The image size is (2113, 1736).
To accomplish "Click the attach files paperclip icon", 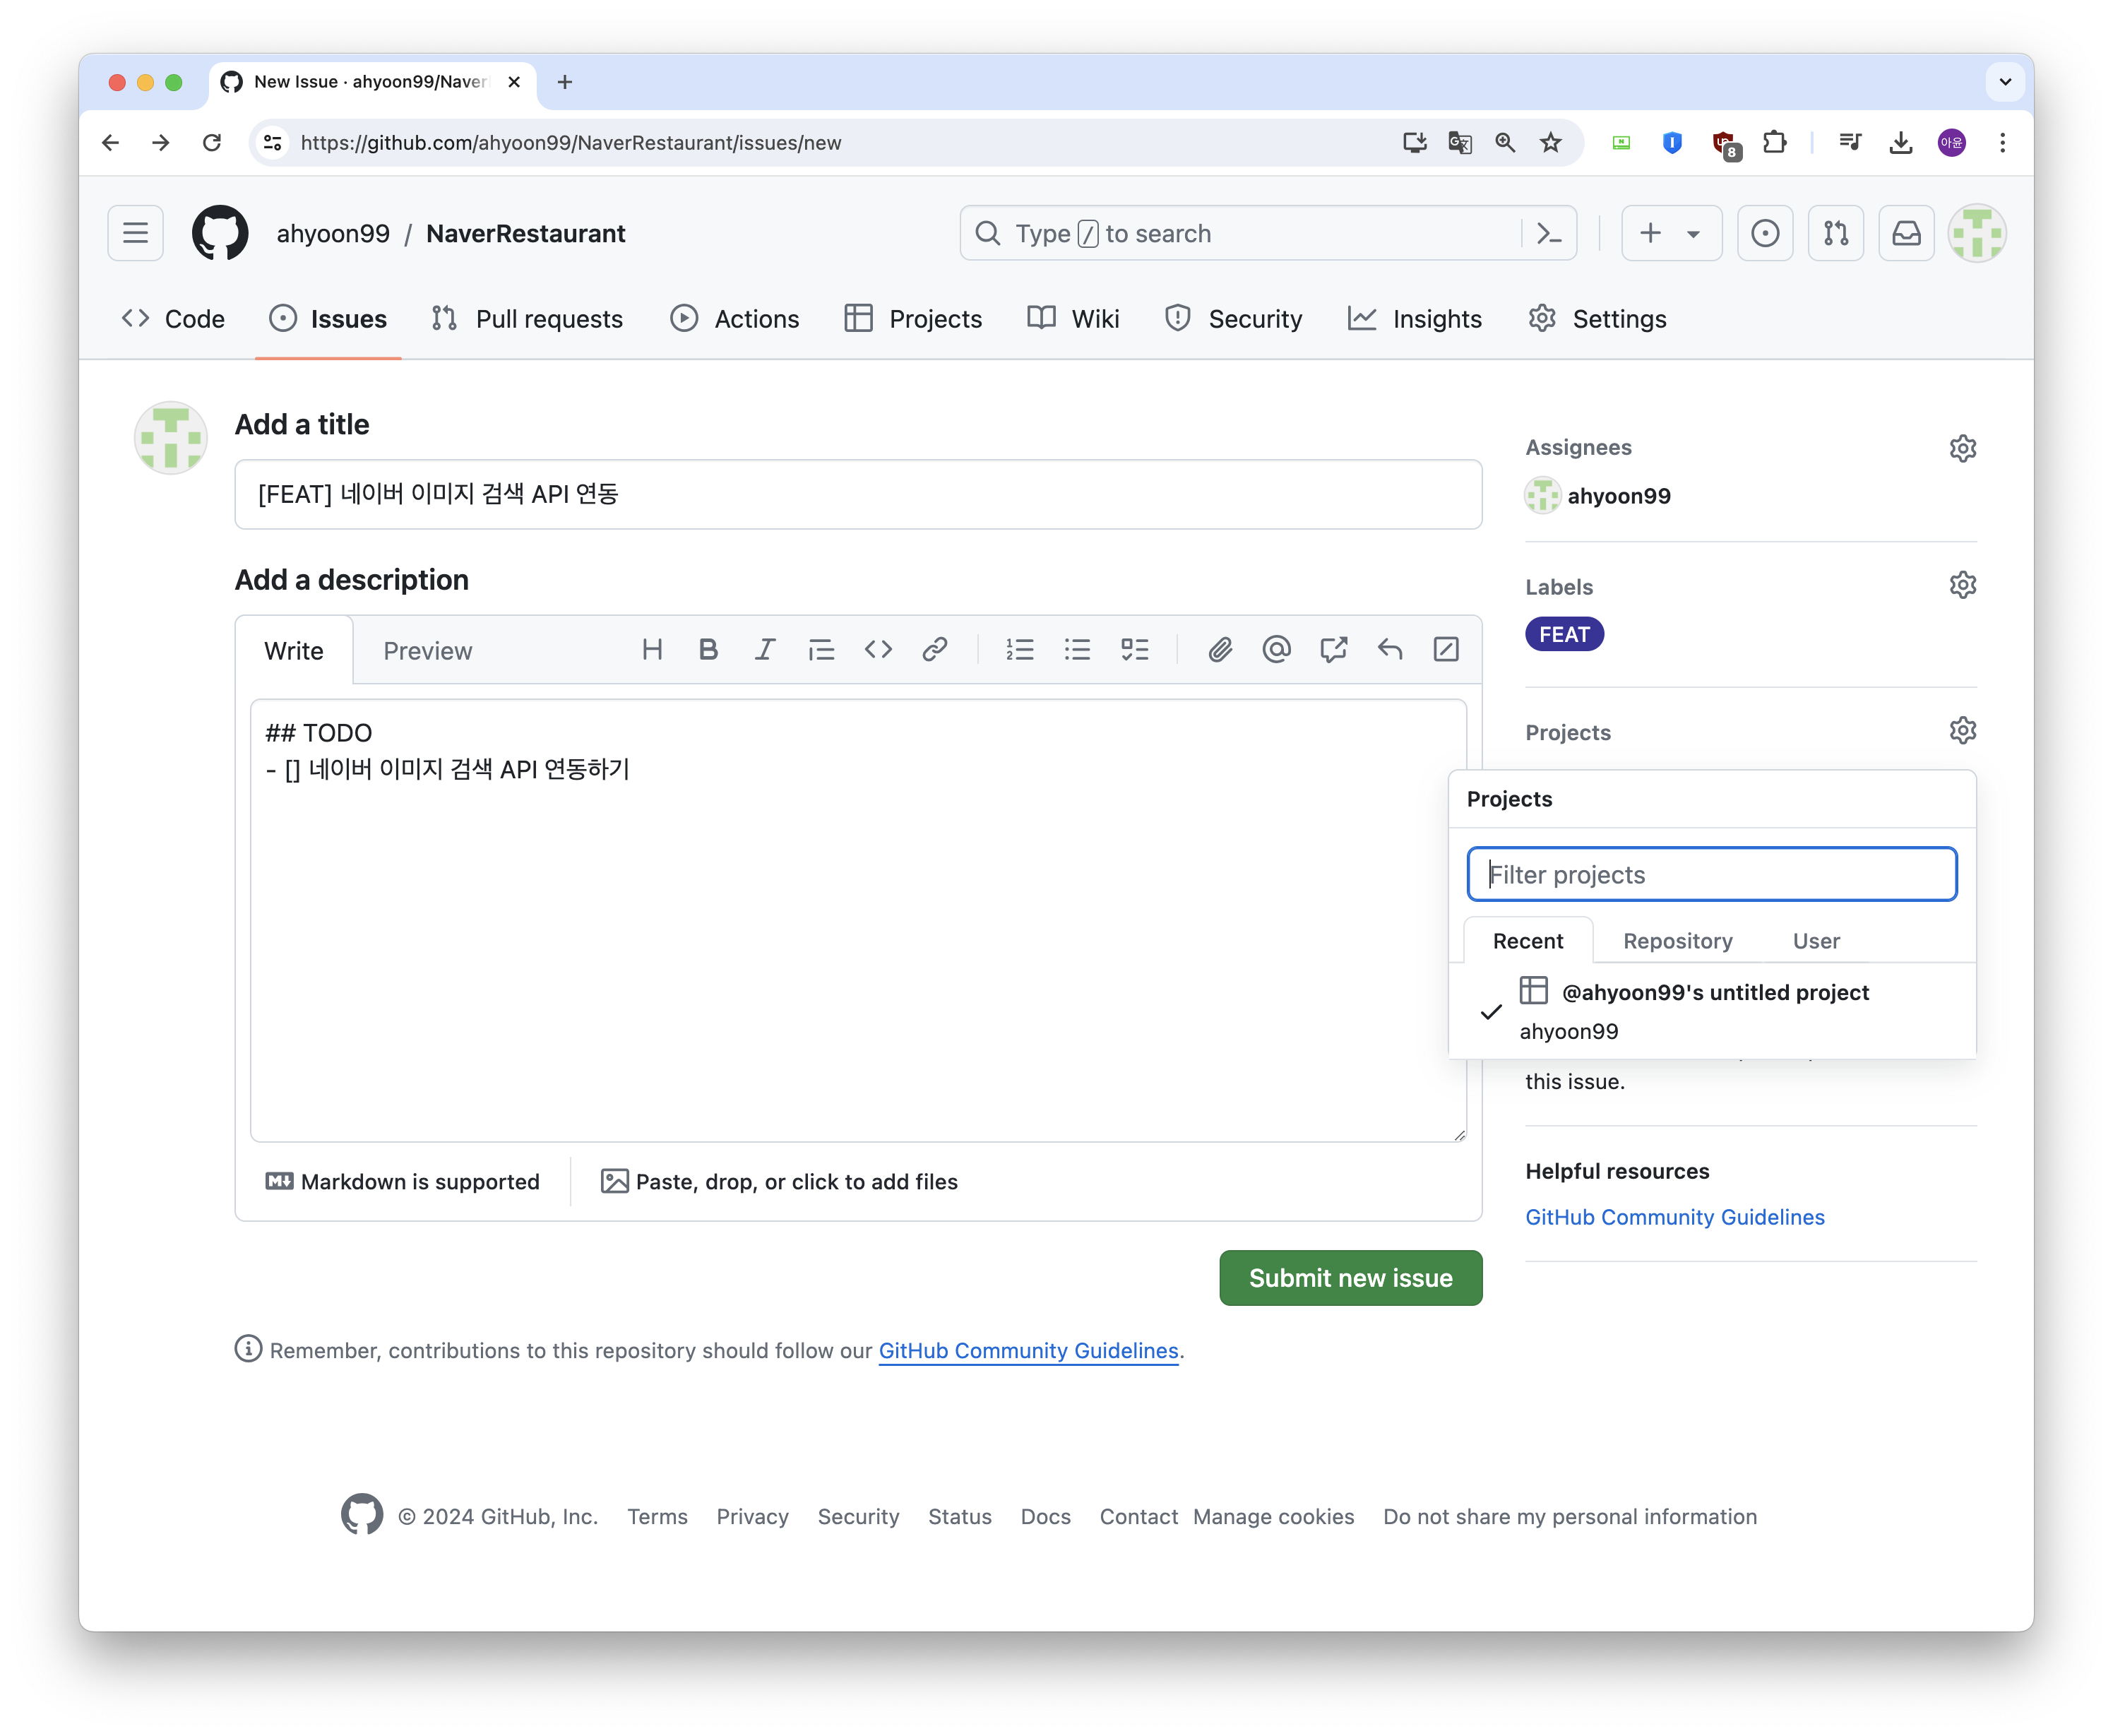I will click(x=1220, y=650).
